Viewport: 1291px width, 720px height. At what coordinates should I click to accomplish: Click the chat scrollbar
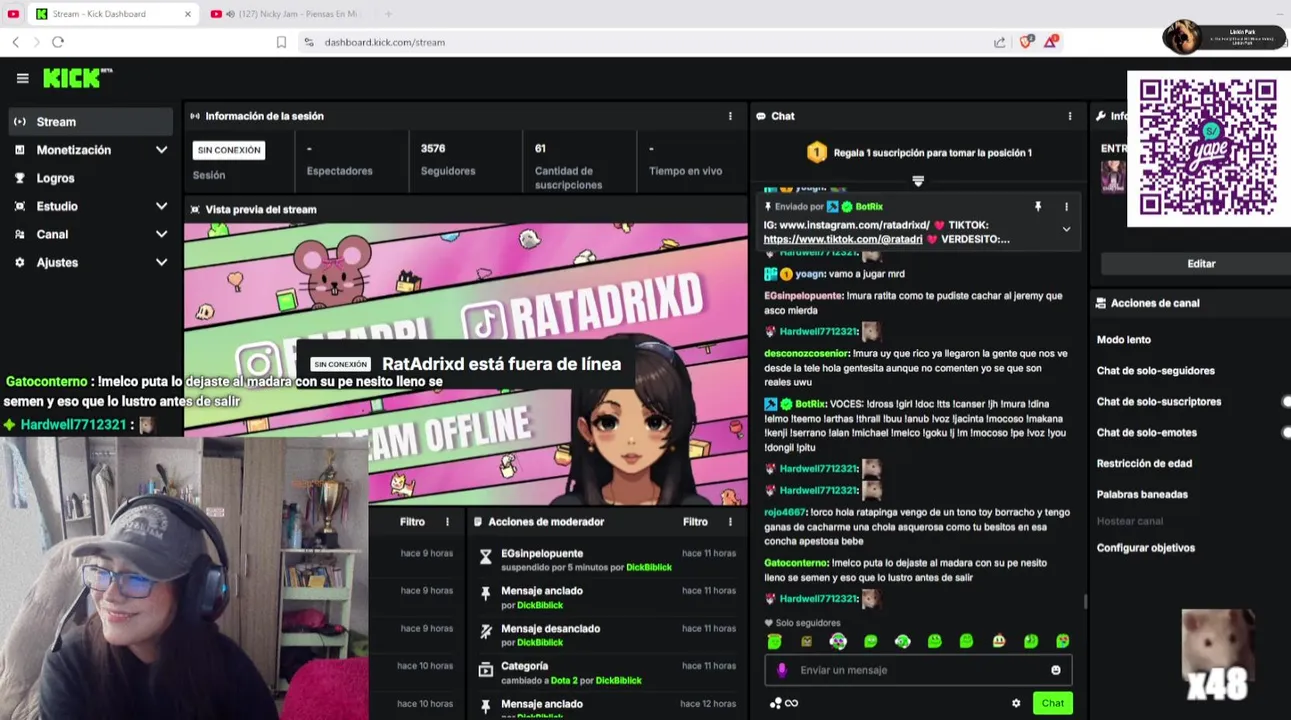1085,602
